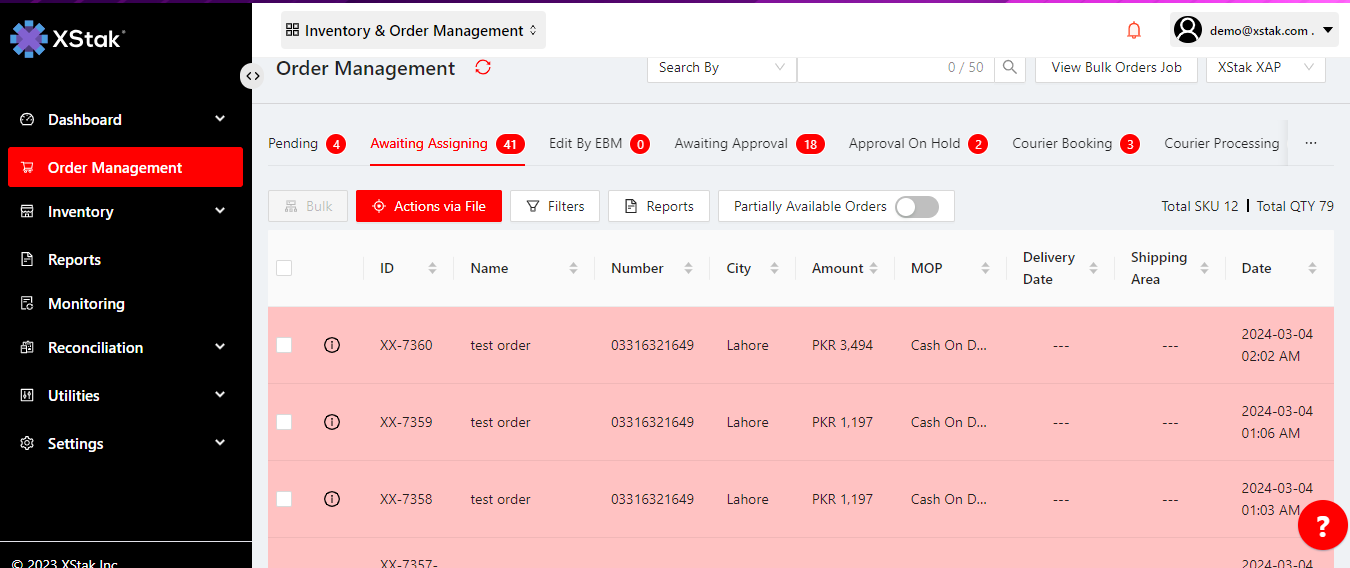This screenshot has width=1350, height=568.
Task: Open info icon for order XX-7359
Action: point(332,422)
